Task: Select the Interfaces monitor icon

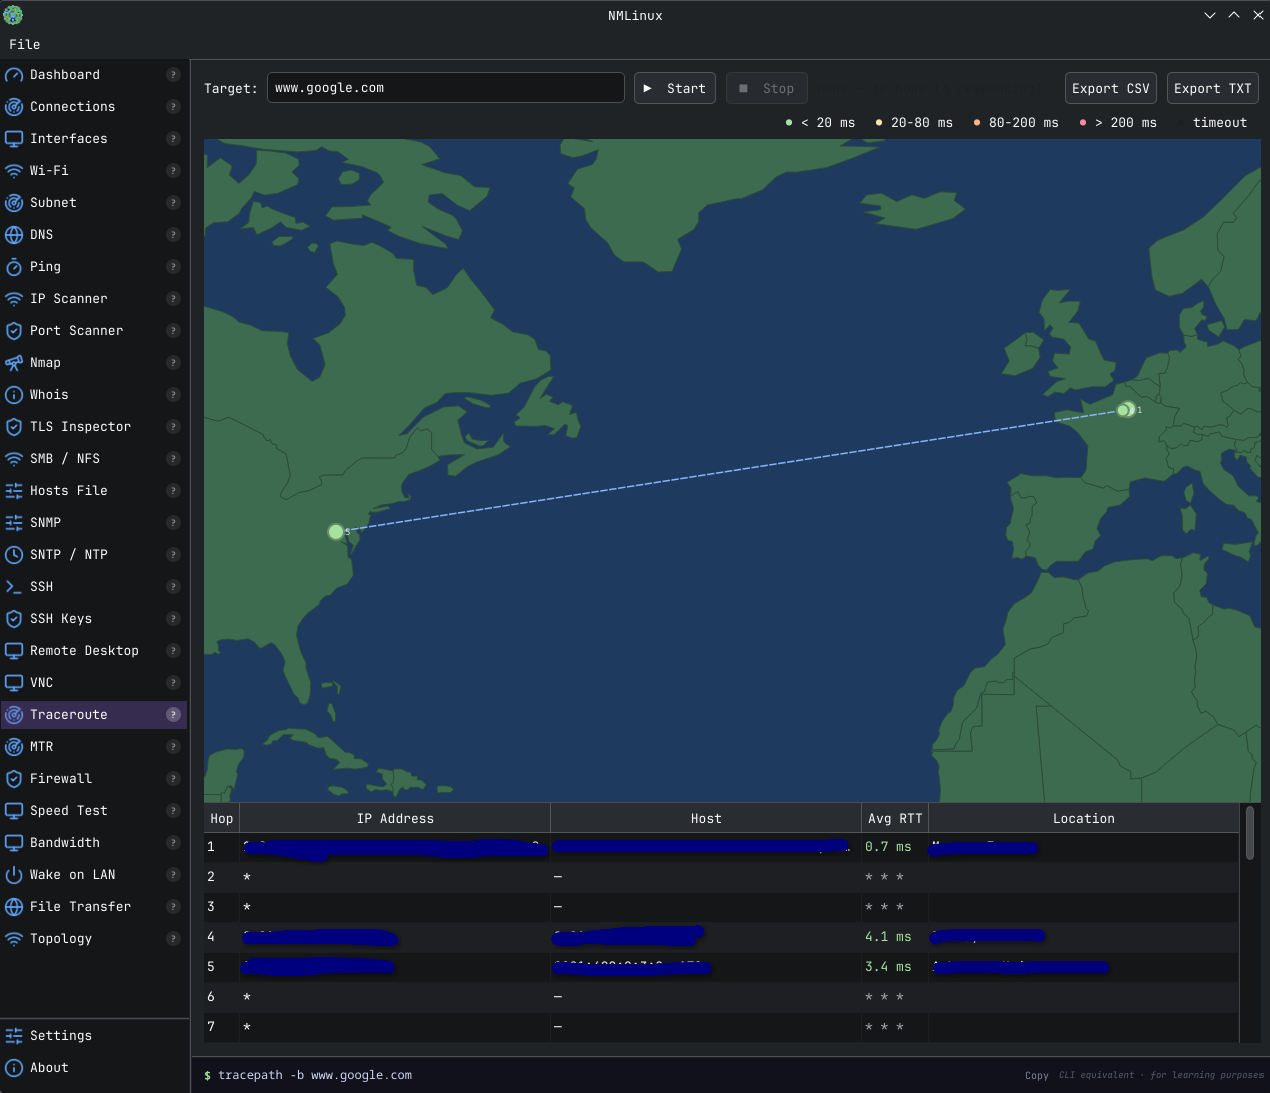Action: [14, 139]
